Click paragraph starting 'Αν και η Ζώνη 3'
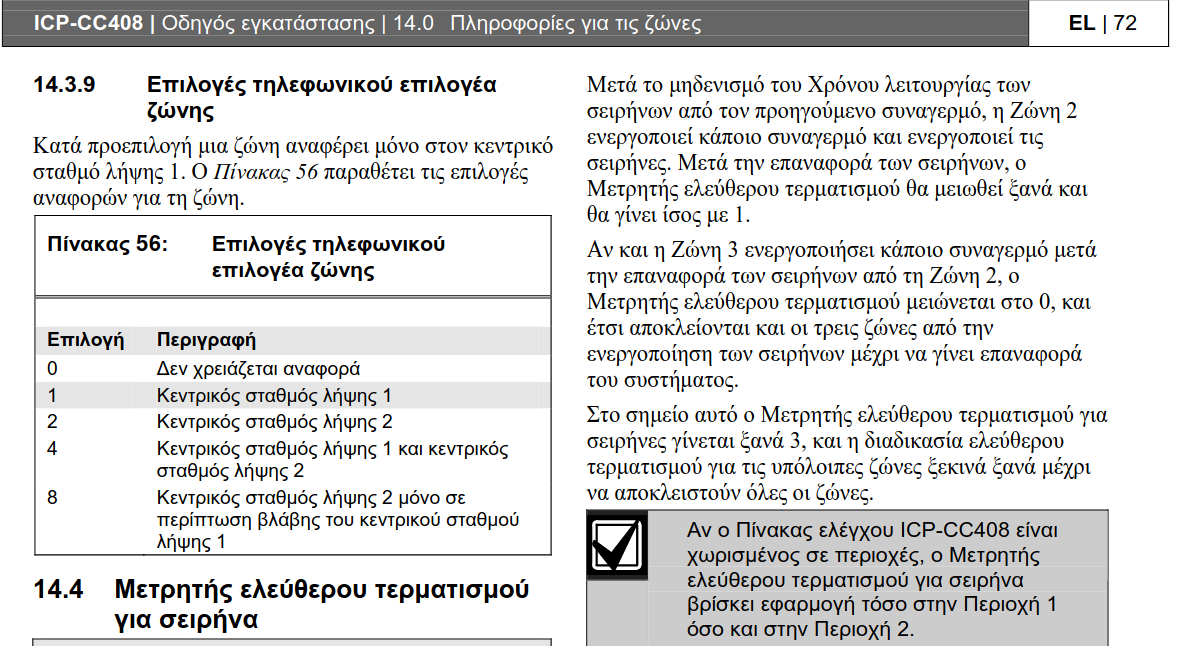This screenshot has width=1177, height=646. point(841,314)
